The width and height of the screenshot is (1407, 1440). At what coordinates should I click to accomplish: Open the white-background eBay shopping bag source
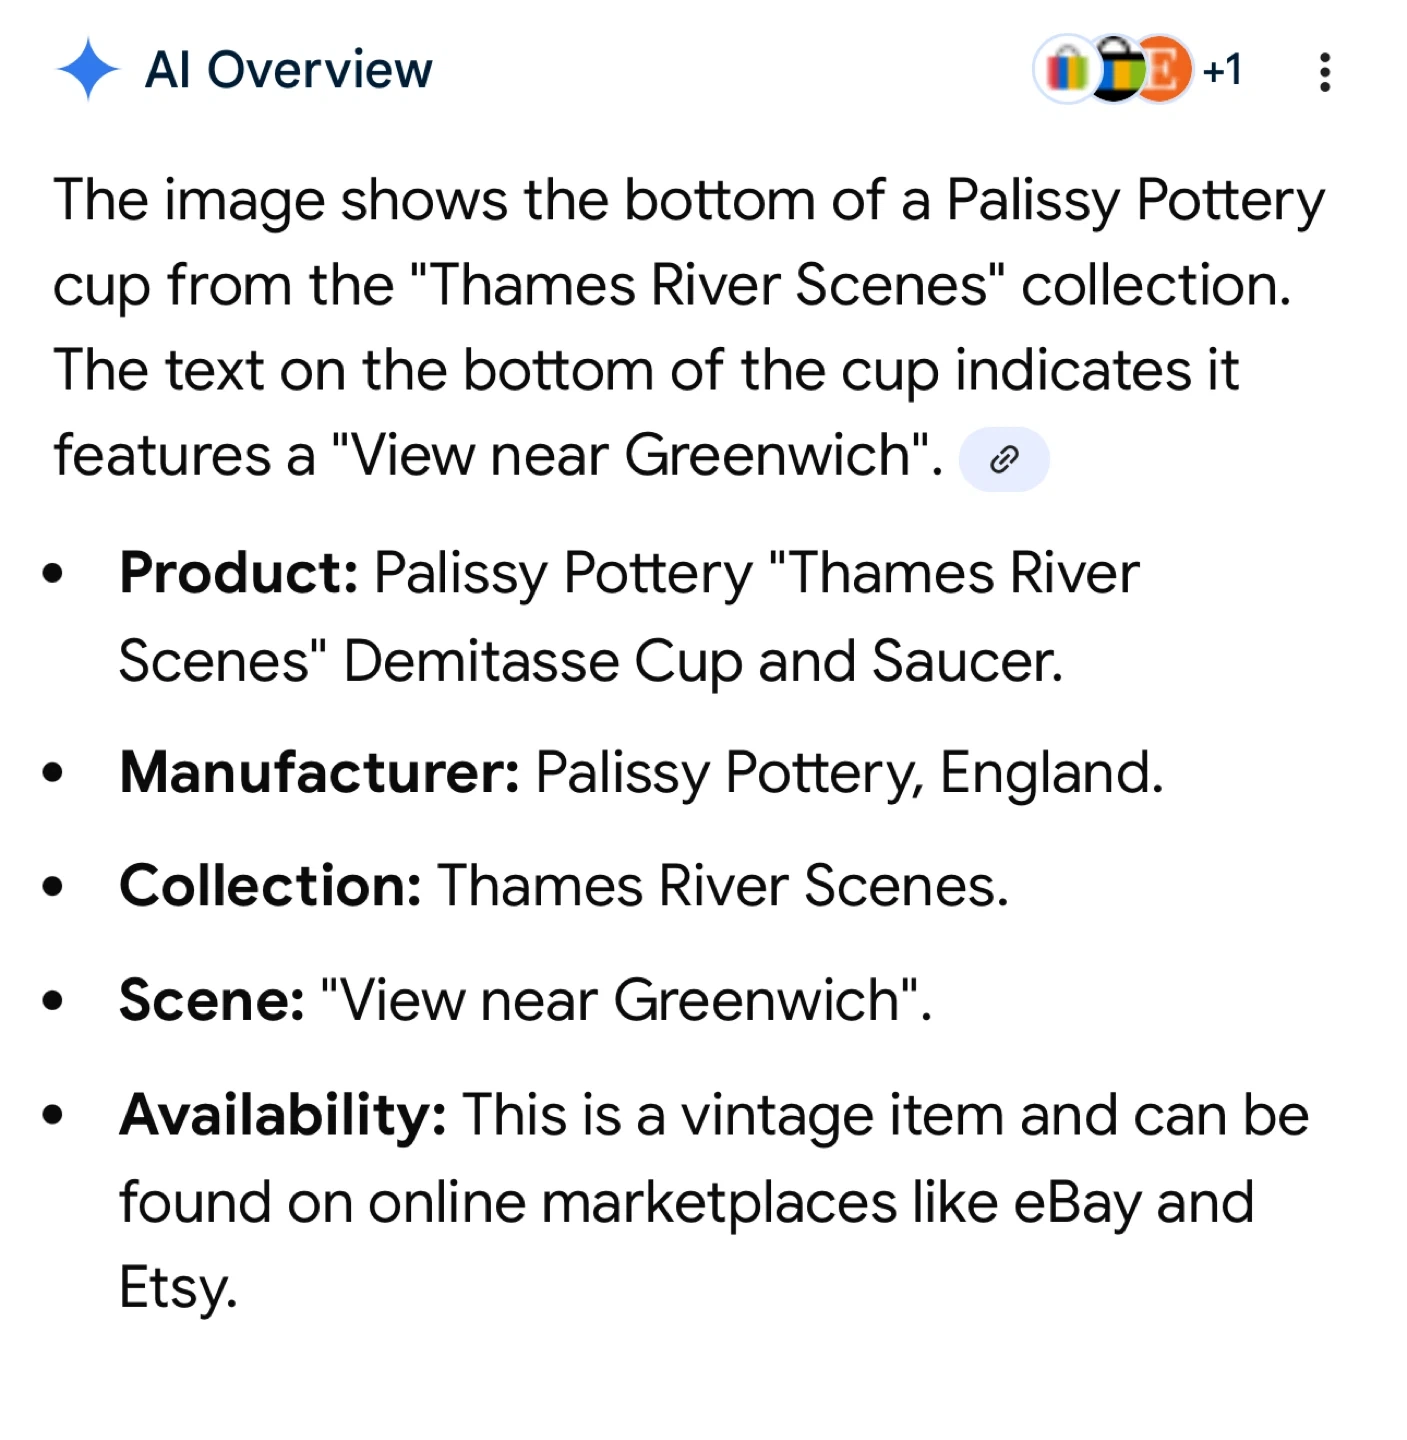pos(1065,70)
